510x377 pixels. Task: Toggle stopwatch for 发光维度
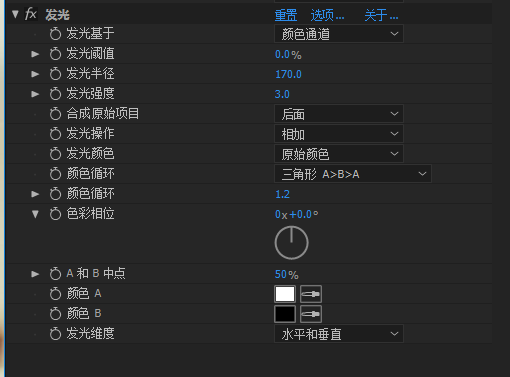pos(55,334)
